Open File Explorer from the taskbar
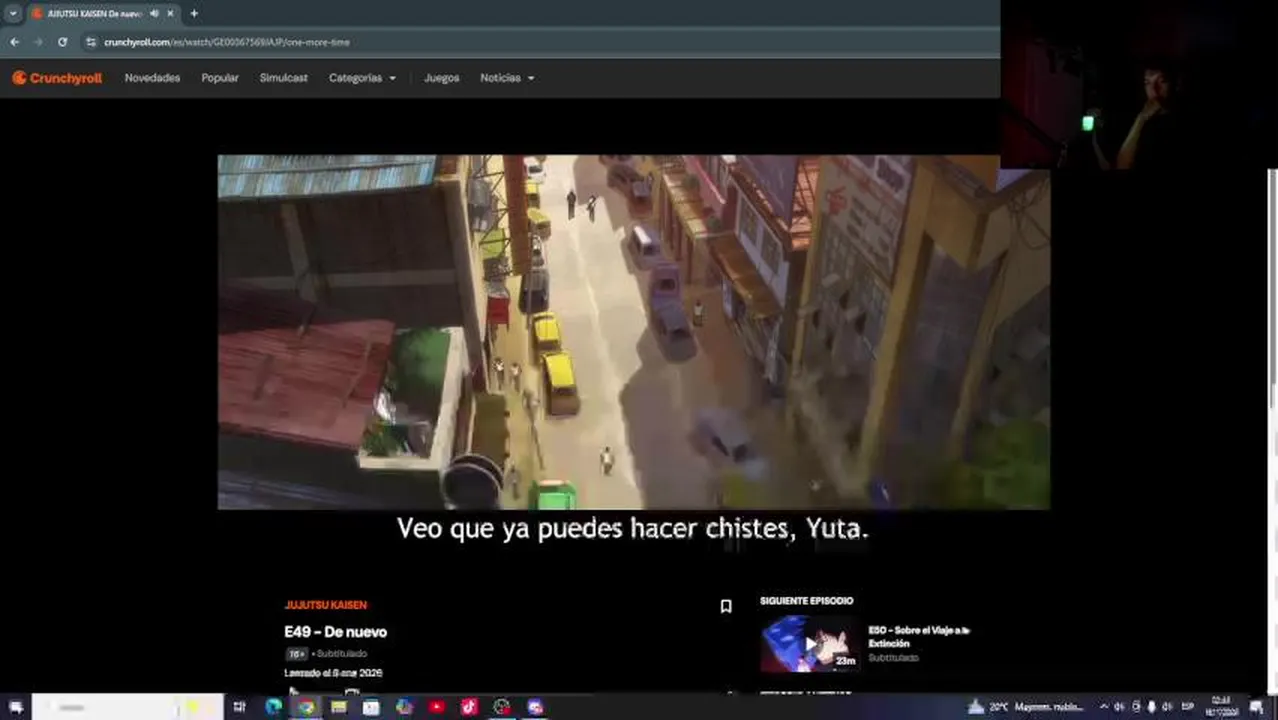This screenshot has width=1278, height=720. point(339,707)
